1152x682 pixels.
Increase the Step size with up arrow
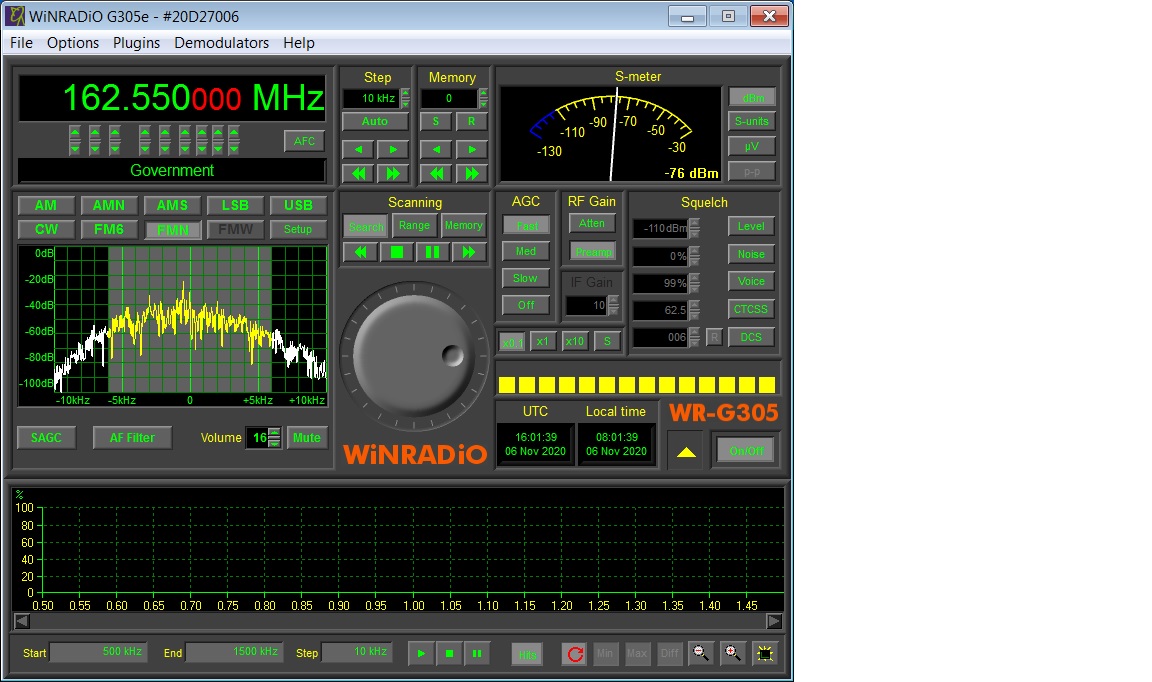[405, 94]
